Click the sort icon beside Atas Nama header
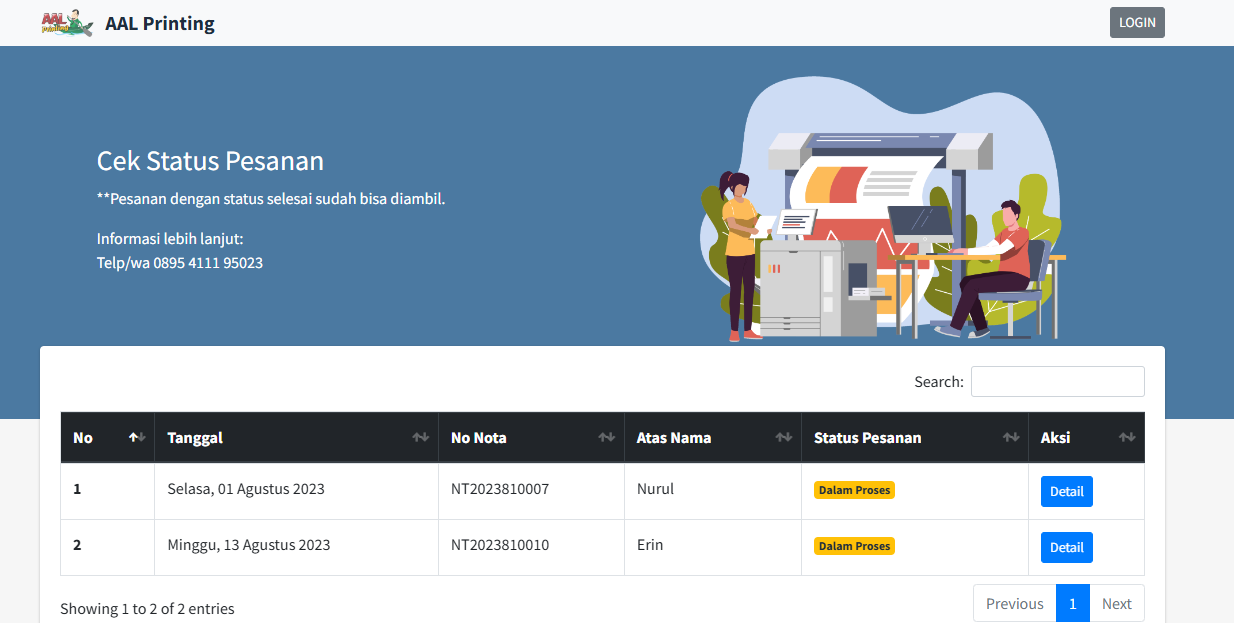This screenshot has width=1234, height=623. tap(785, 437)
